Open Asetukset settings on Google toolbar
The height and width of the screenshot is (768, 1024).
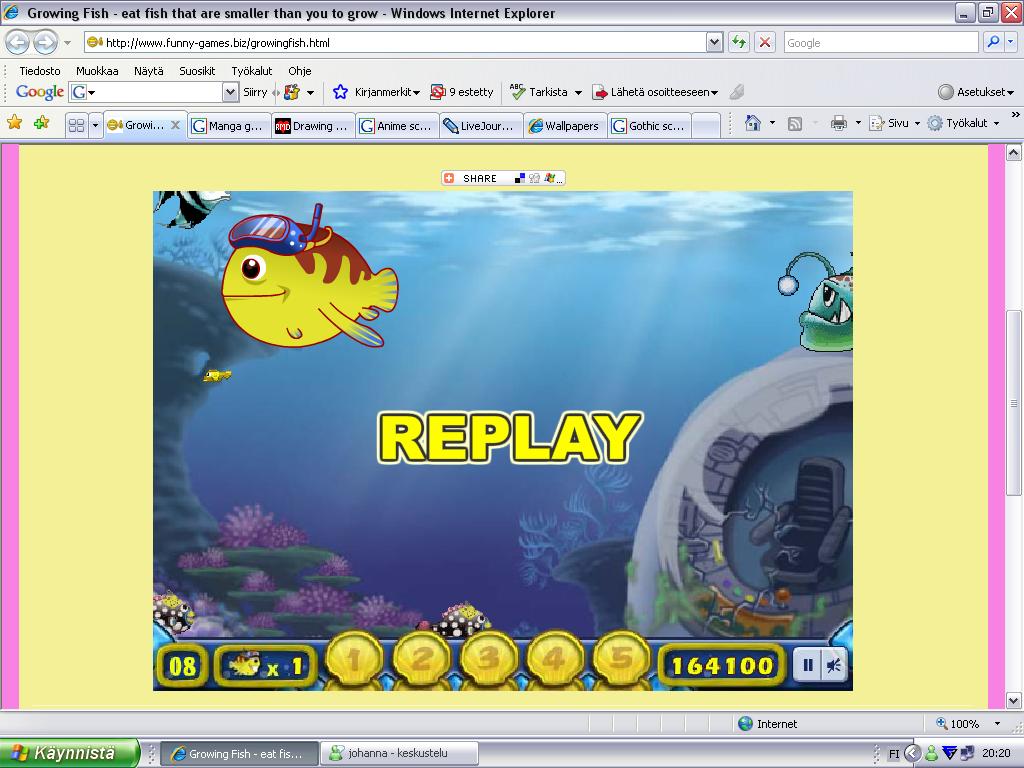[x=976, y=92]
